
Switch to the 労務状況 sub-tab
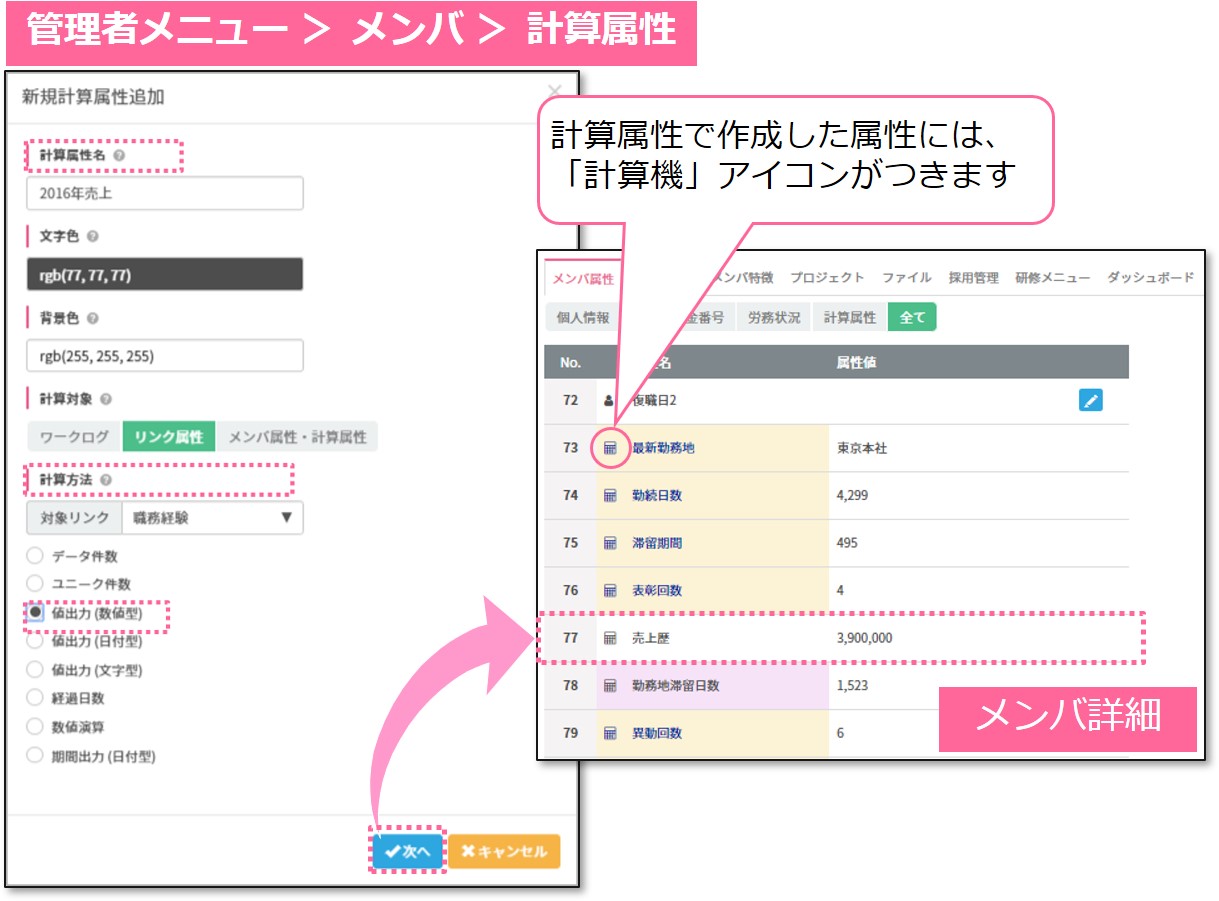[x=774, y=318]
